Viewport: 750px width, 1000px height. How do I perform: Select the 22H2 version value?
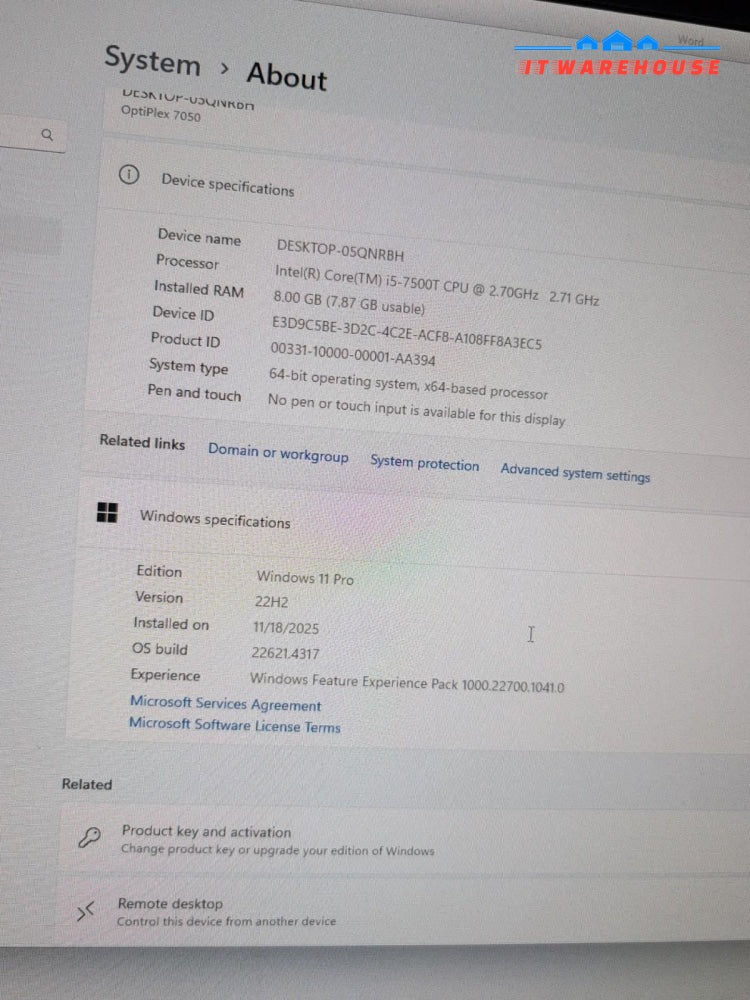tap(272, 602)
